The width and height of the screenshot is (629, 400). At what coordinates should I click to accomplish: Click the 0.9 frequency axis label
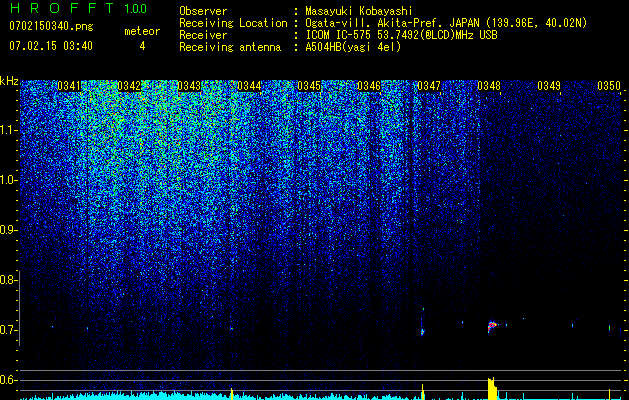click(8, 230)
